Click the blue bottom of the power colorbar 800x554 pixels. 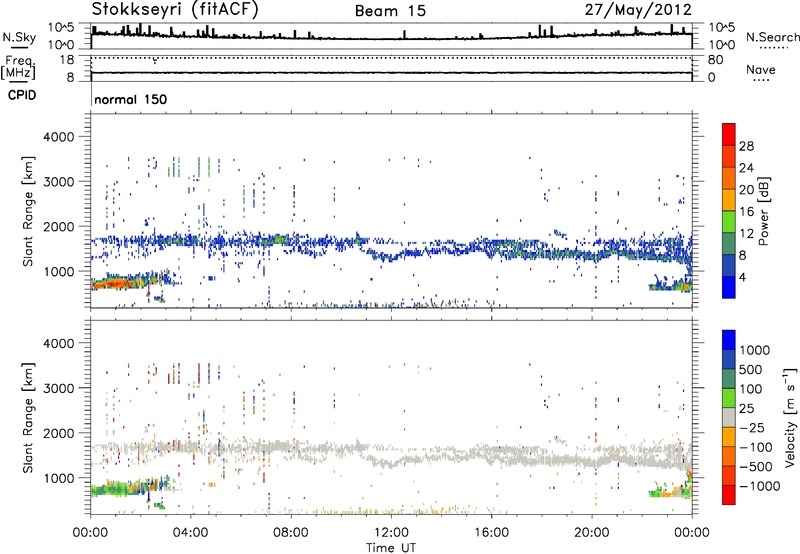tap(729, 287)
